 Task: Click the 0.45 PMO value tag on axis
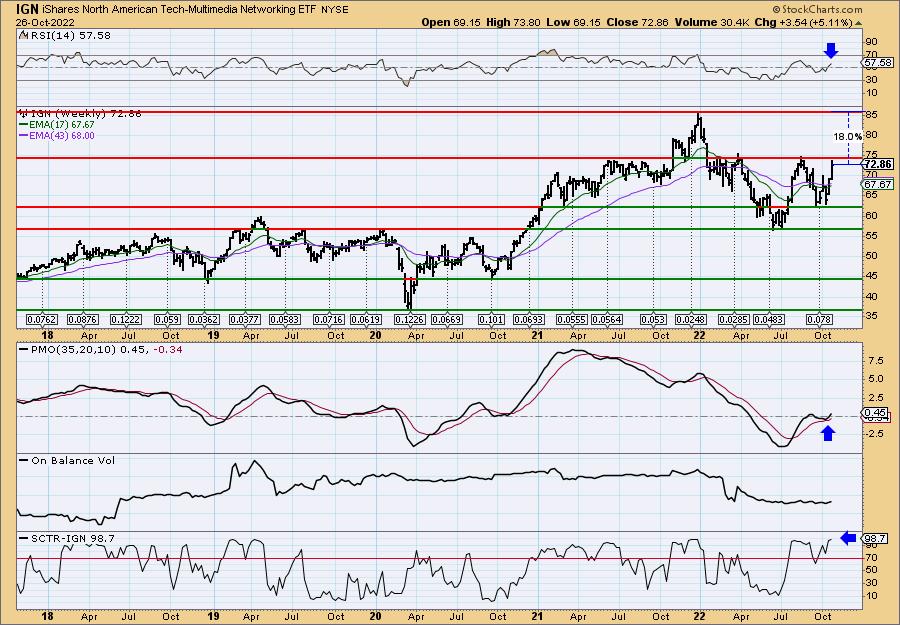[876, 413]
